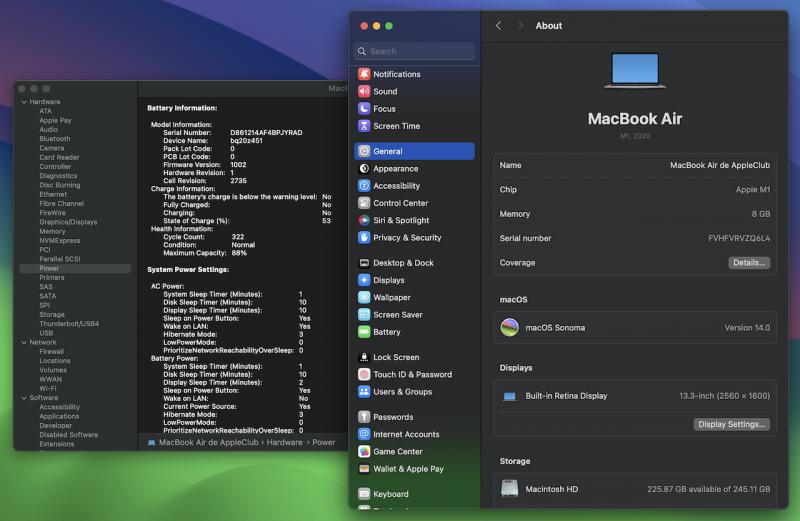This screenshot has height=521, width=800.
Task: Open the Passwords key icon
Action: [x=364, y=417]
